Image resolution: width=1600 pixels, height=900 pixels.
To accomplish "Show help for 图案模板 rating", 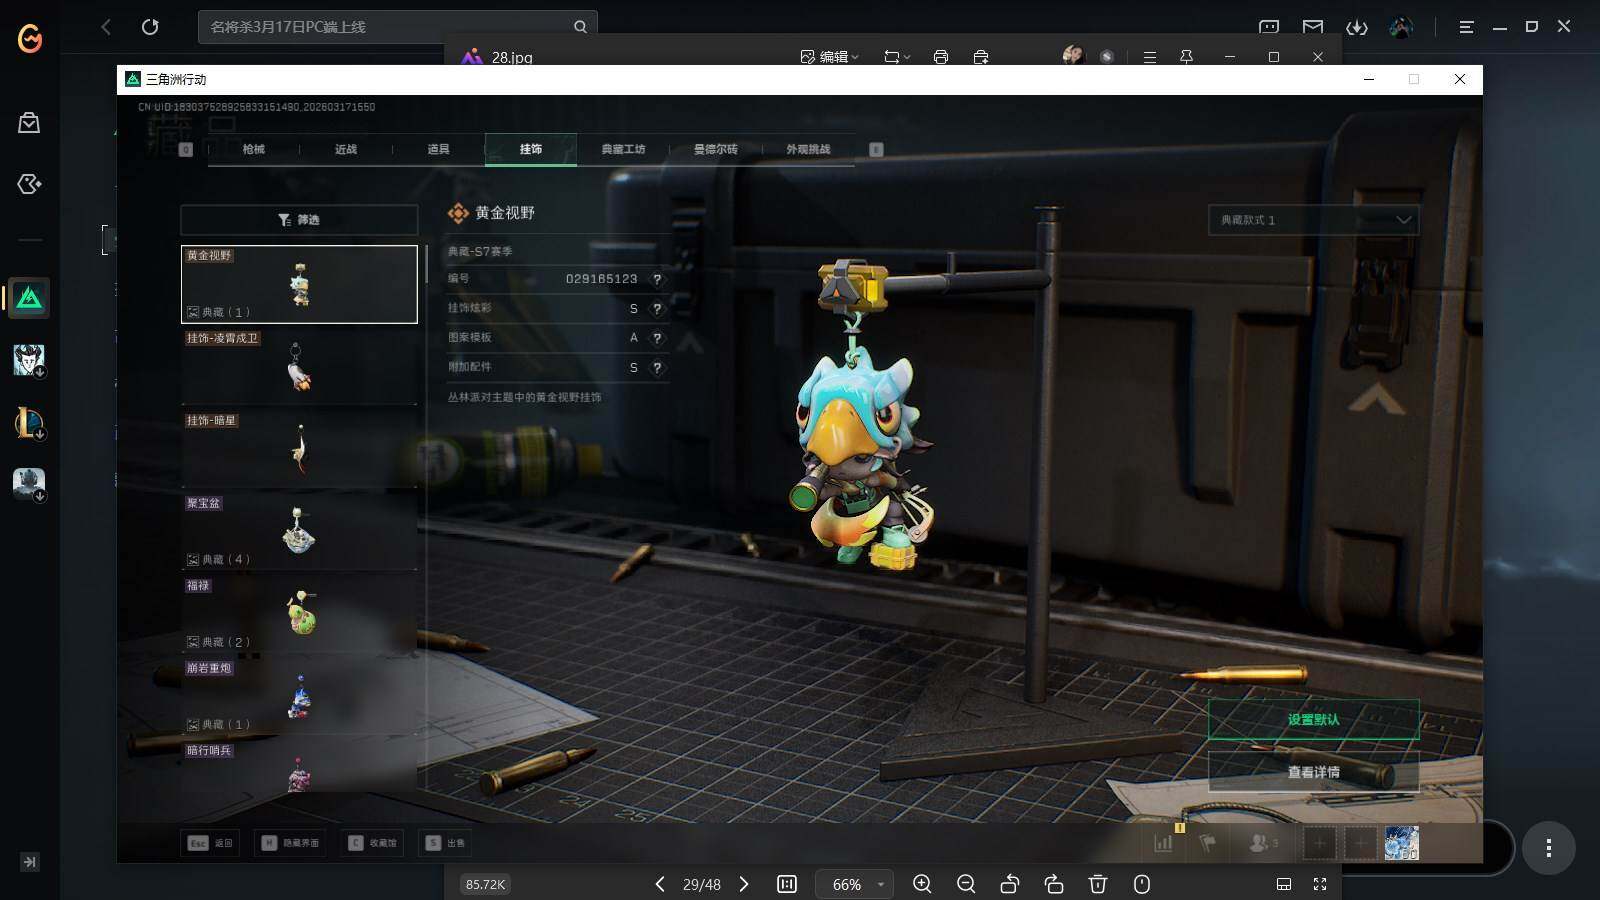I will pyautogui.click(x=657, y=338).
